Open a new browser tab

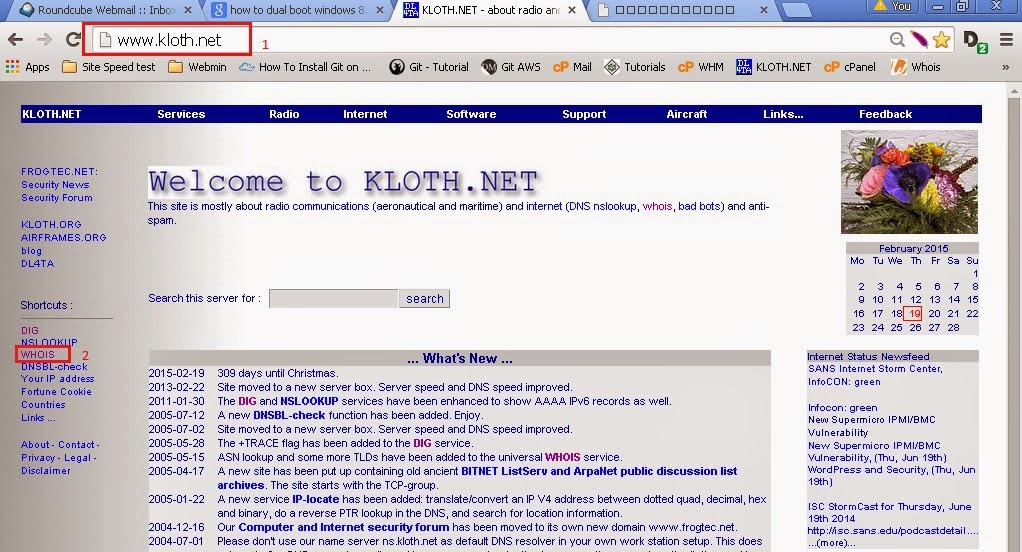click(x=795, y=10)
